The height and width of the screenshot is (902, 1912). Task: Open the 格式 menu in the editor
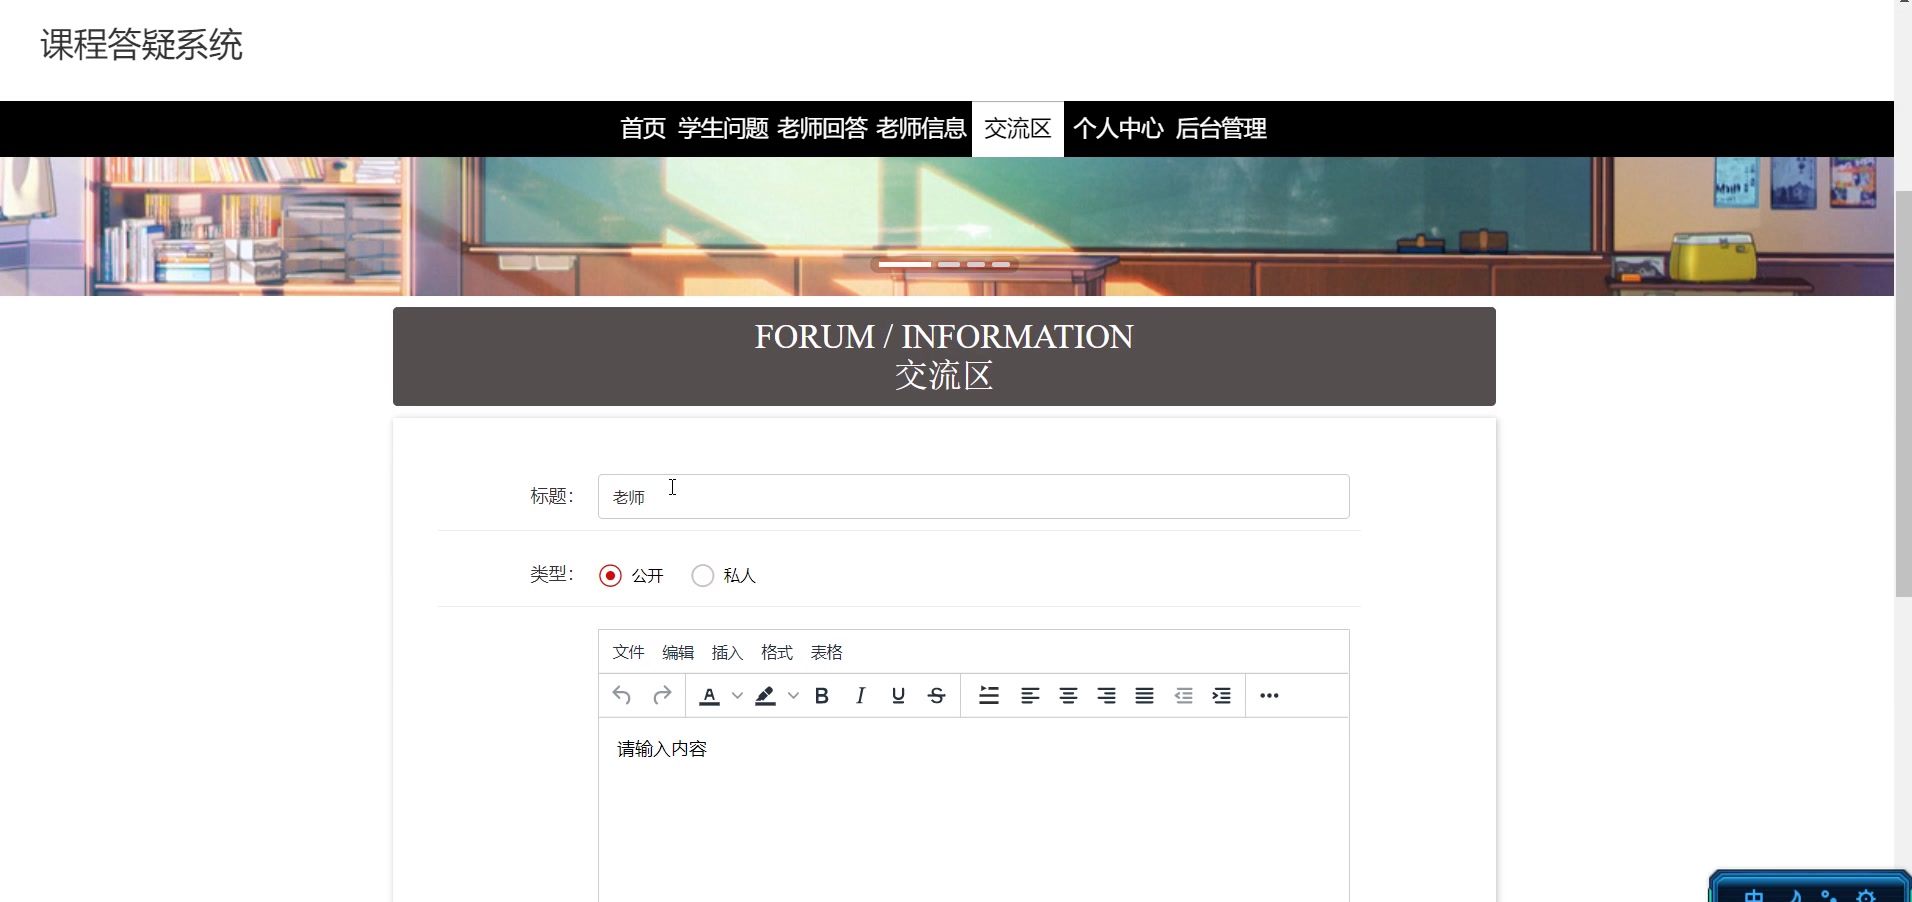tap(776, 651)
